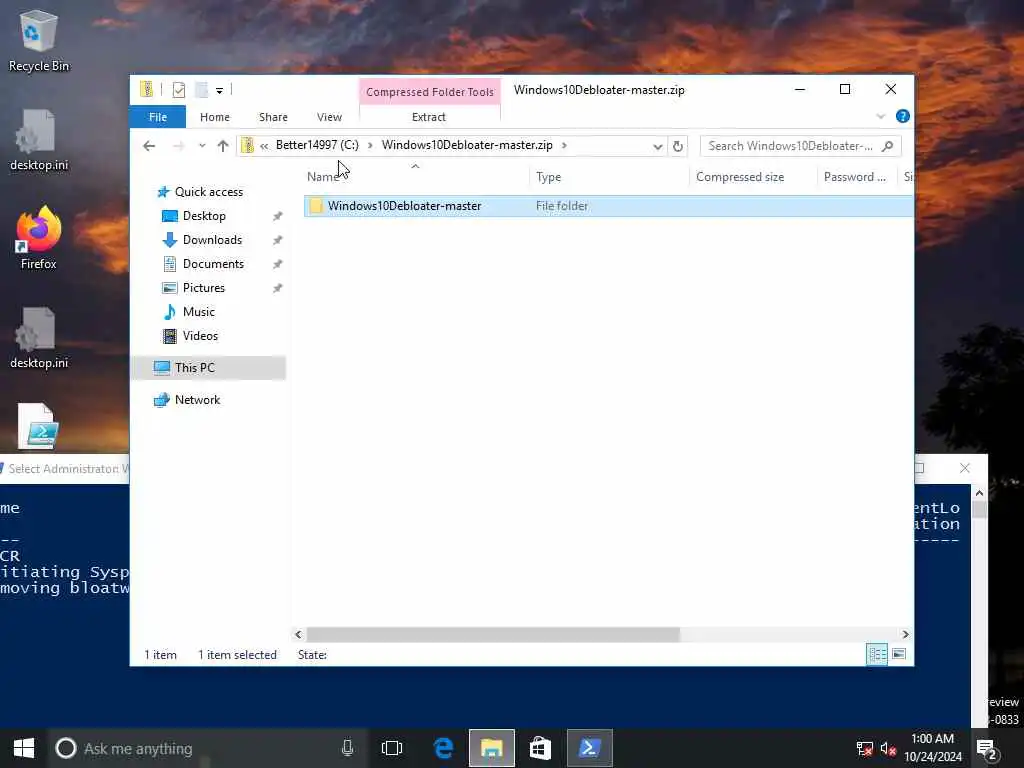Unpin Desktop using its pin icon
The height and width of the screenshot is (768, 1024).
point(278,216)
